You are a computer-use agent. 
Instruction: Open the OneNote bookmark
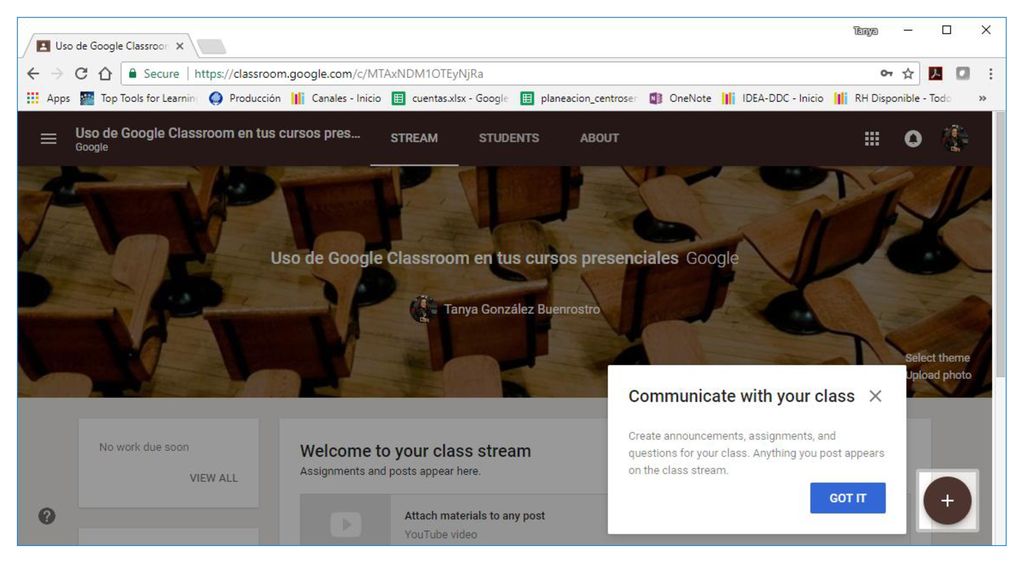[x=680, y=98]
